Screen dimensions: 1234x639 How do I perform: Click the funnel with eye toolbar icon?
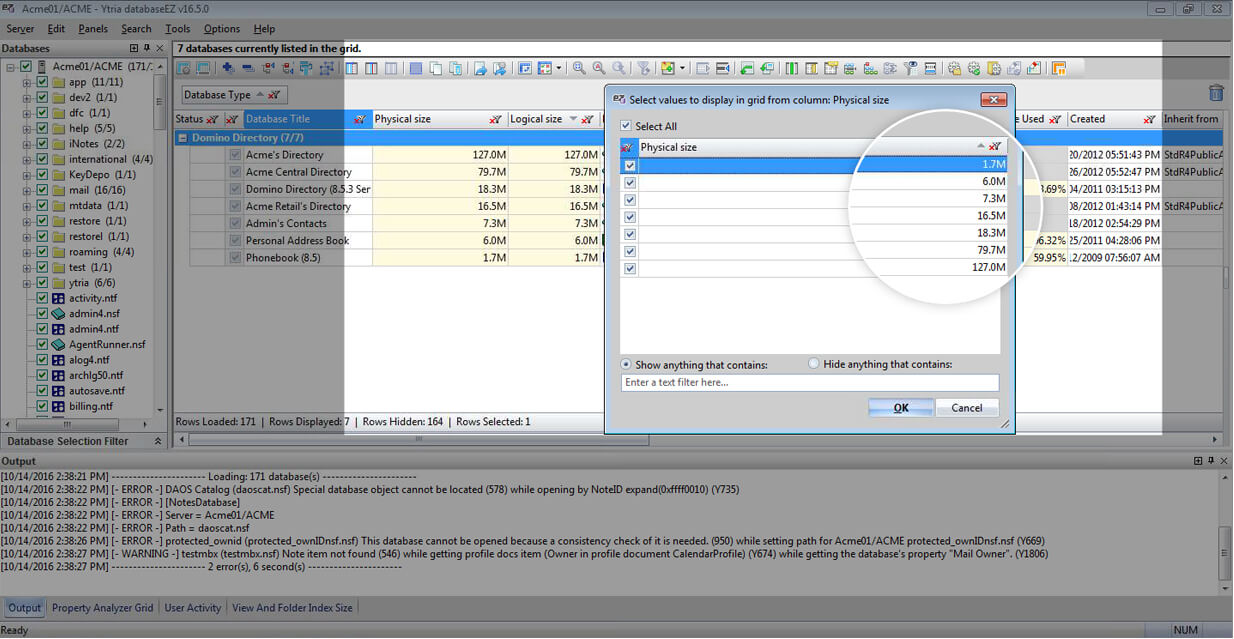909,68
